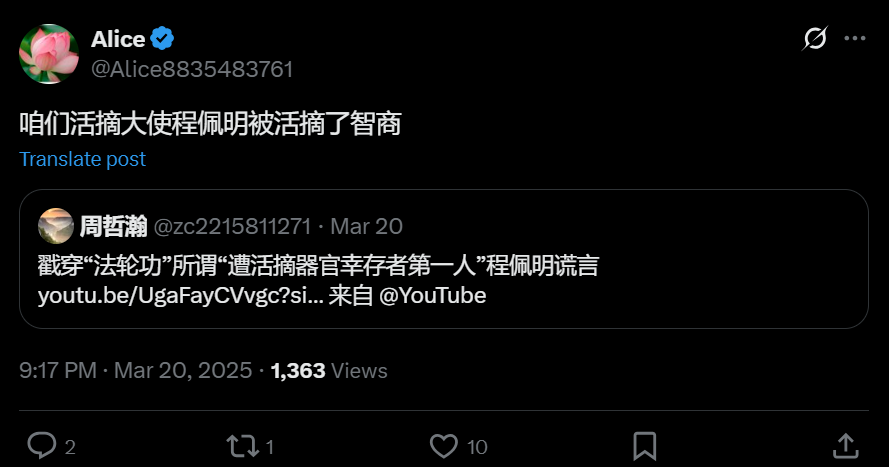Click the @YouTube mention
889x467 pixels.
point(433,296)
